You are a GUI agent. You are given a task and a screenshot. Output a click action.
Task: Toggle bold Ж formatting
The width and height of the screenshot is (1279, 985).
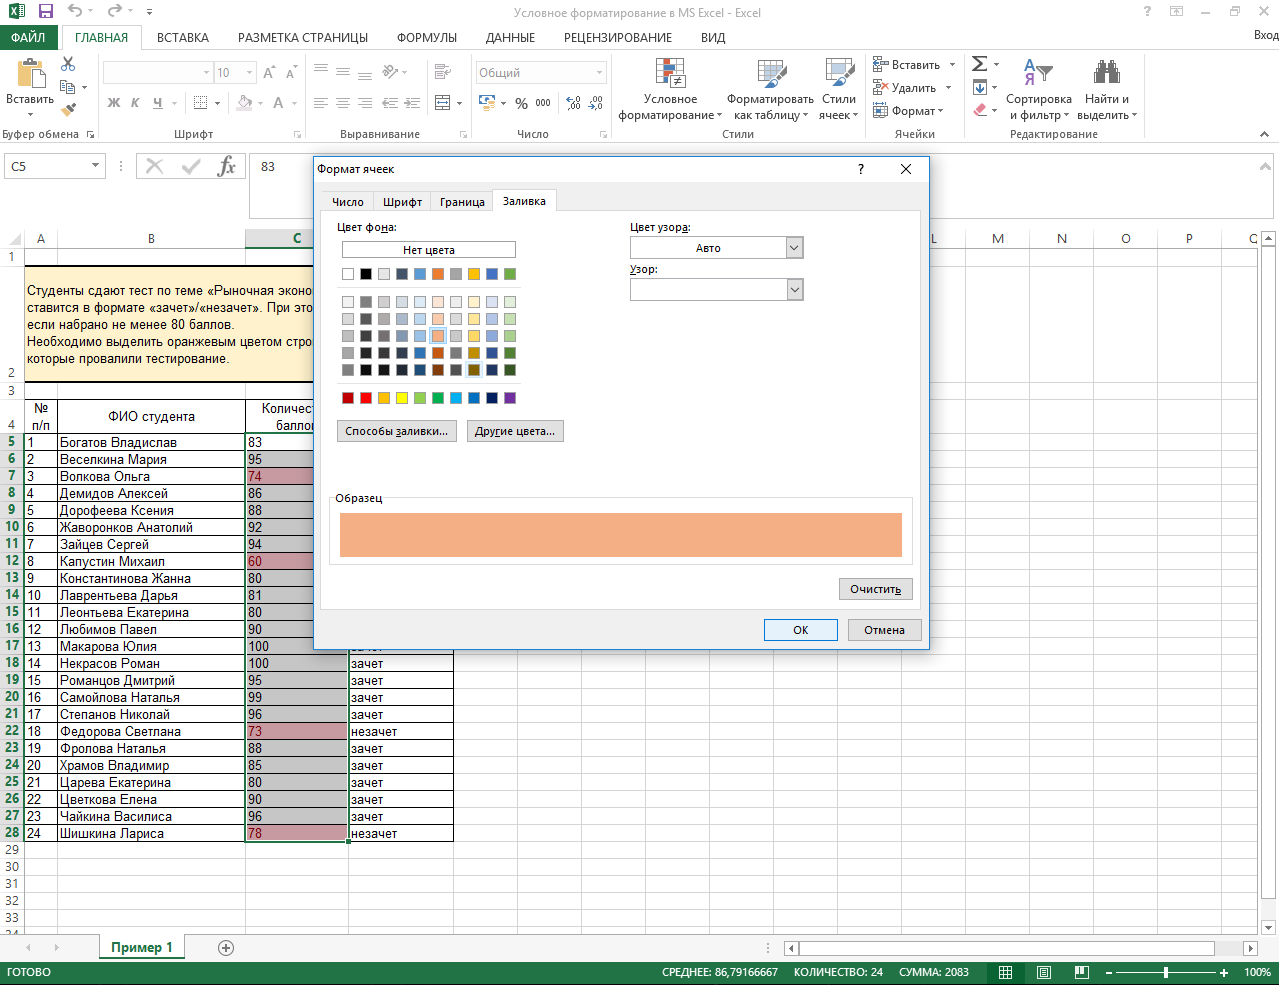coord(114,103)
